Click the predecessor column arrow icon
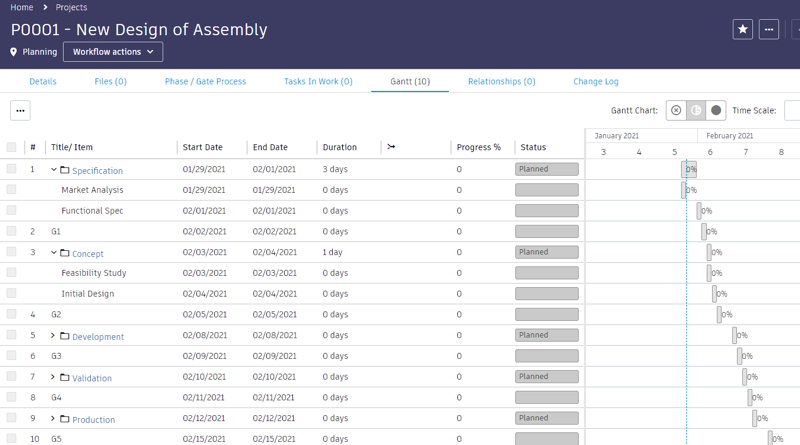This screenshot has width=800, height=445. (x=391, y=147)
